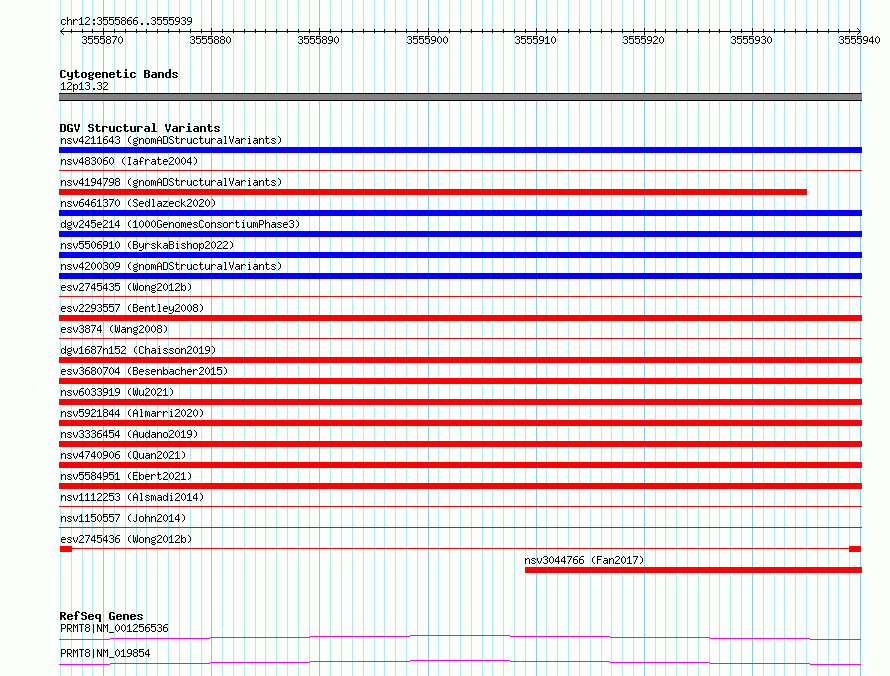Click the red bar under nsv3044766

click(x=694, y=570)
